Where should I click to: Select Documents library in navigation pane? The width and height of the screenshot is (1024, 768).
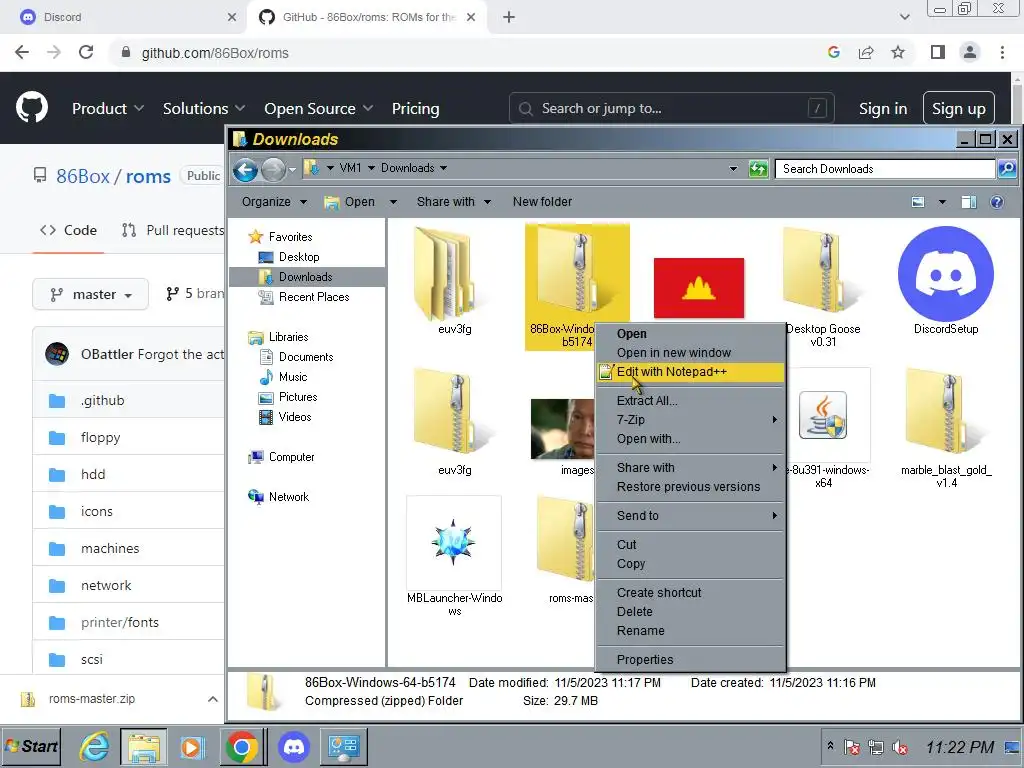(x=306, y=357)
